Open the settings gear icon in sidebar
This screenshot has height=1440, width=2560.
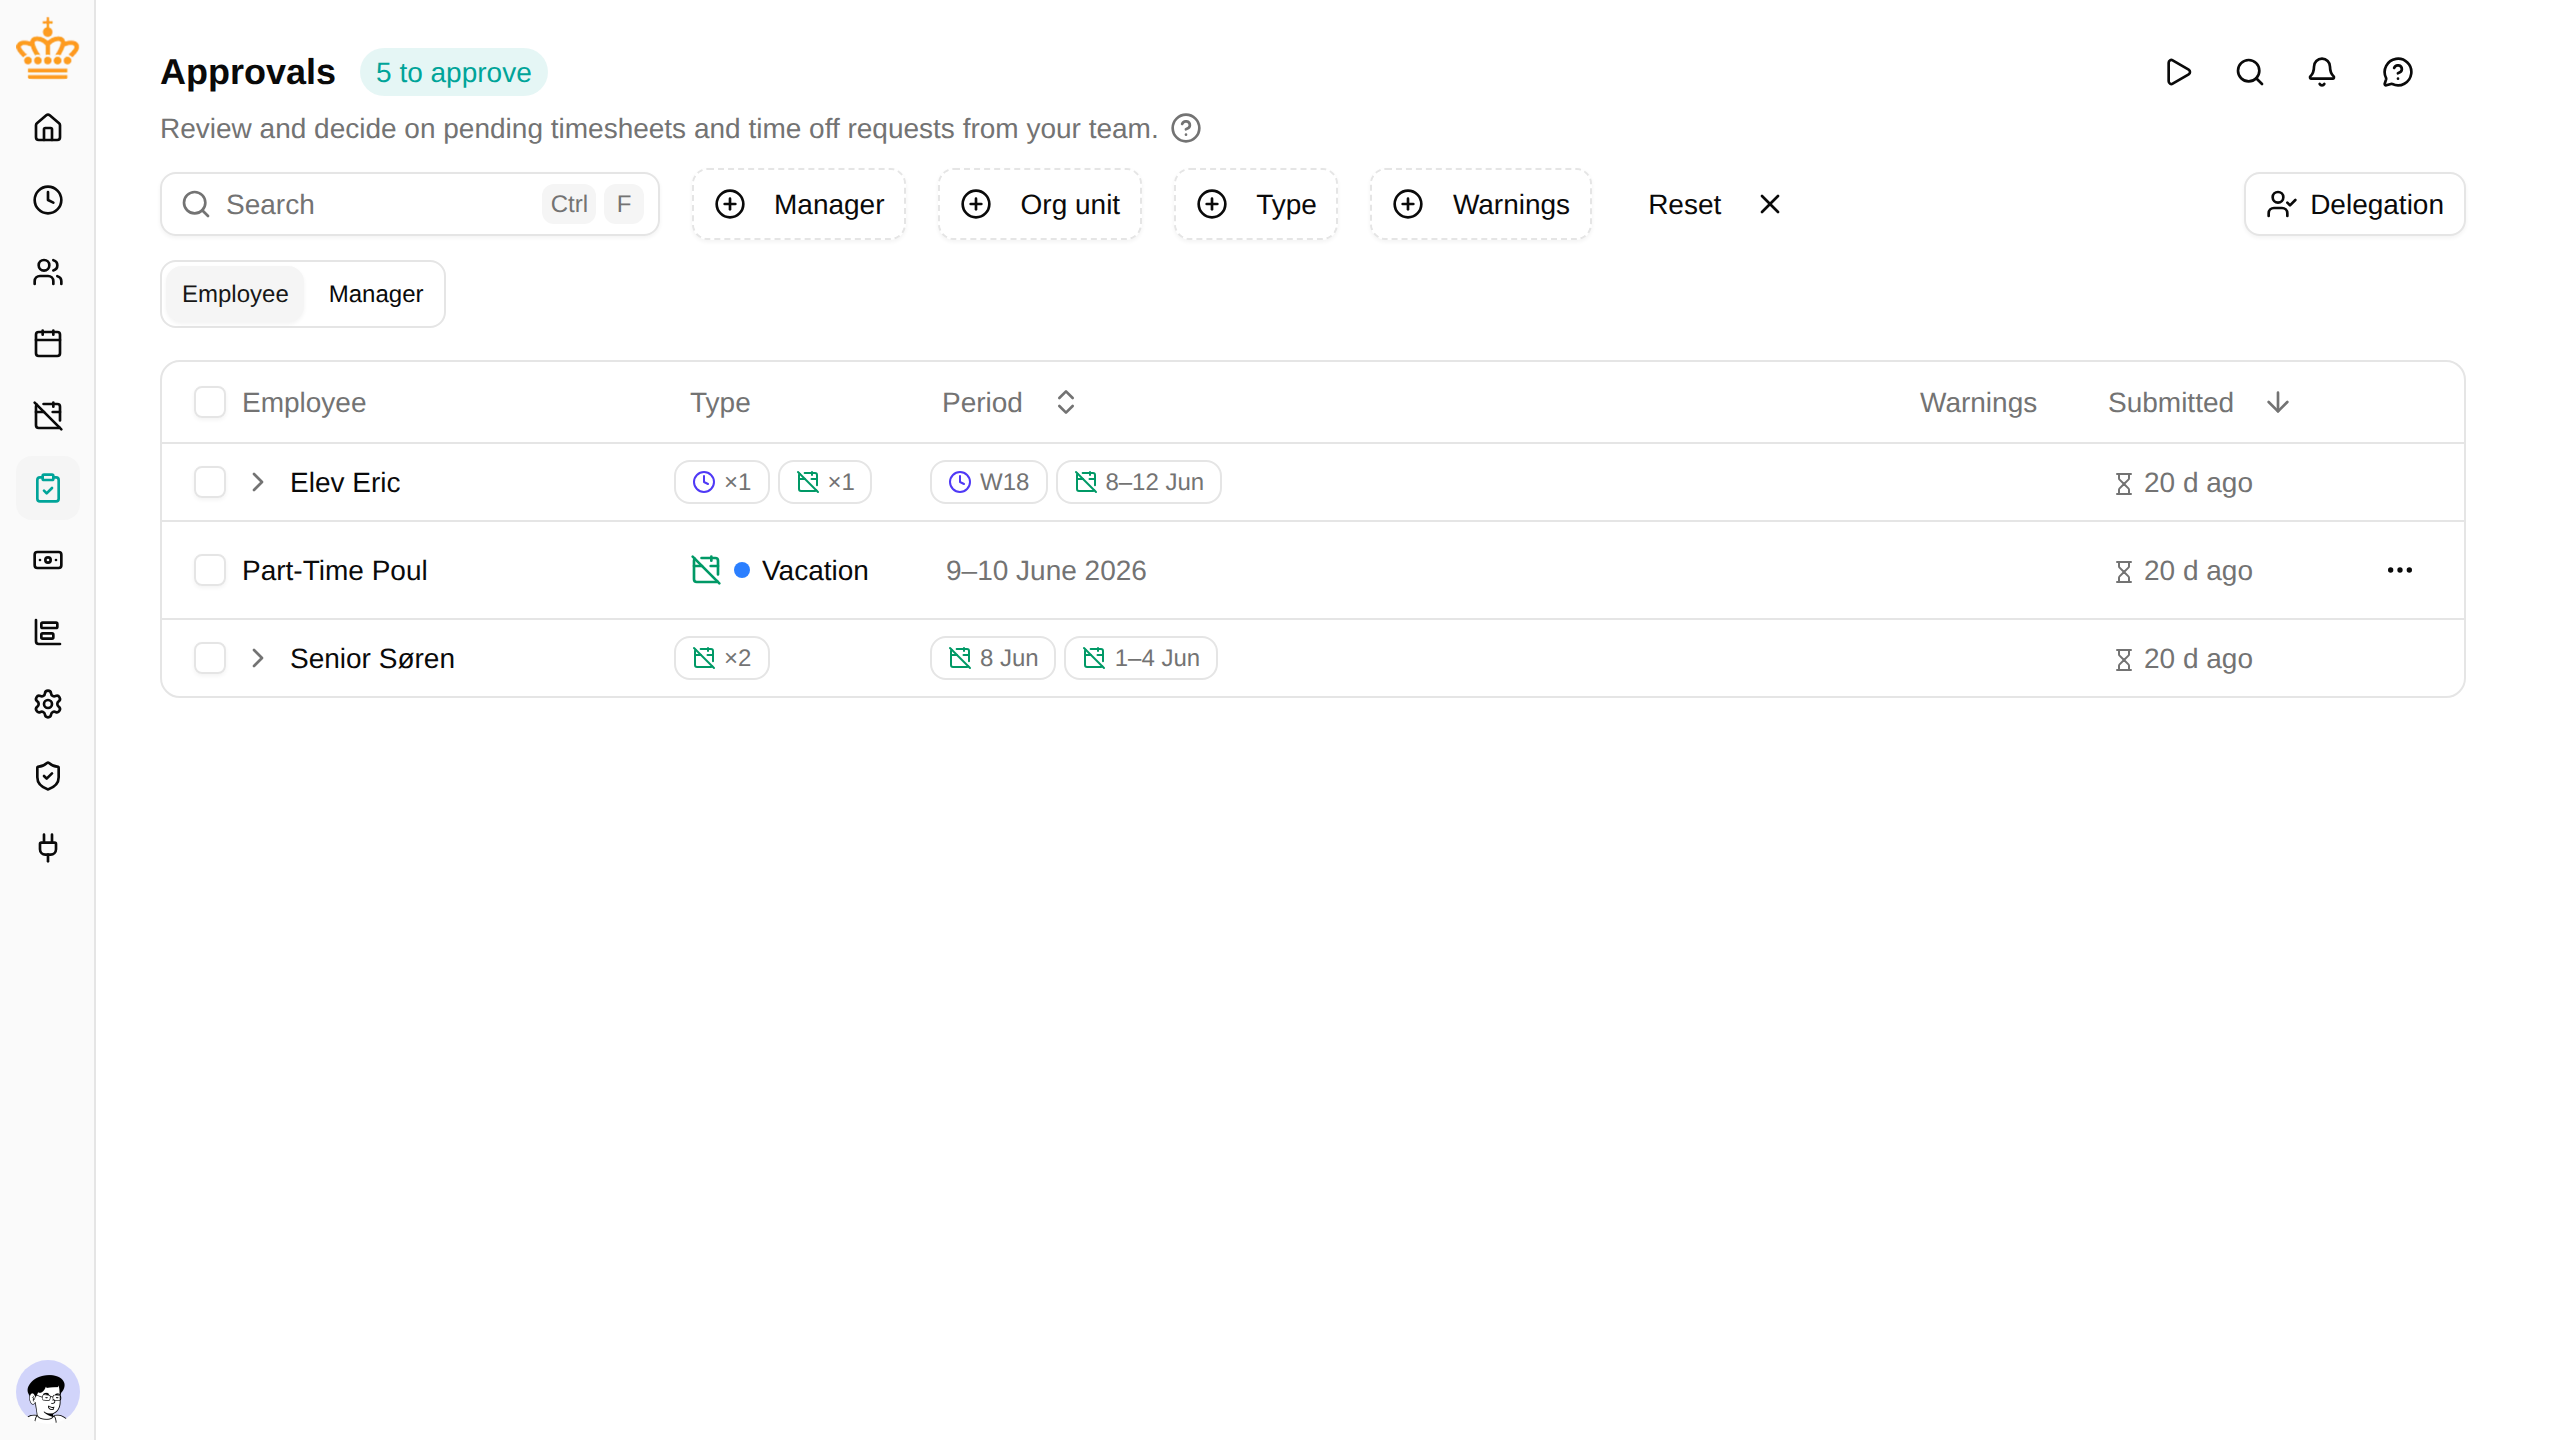pos(48,704)
